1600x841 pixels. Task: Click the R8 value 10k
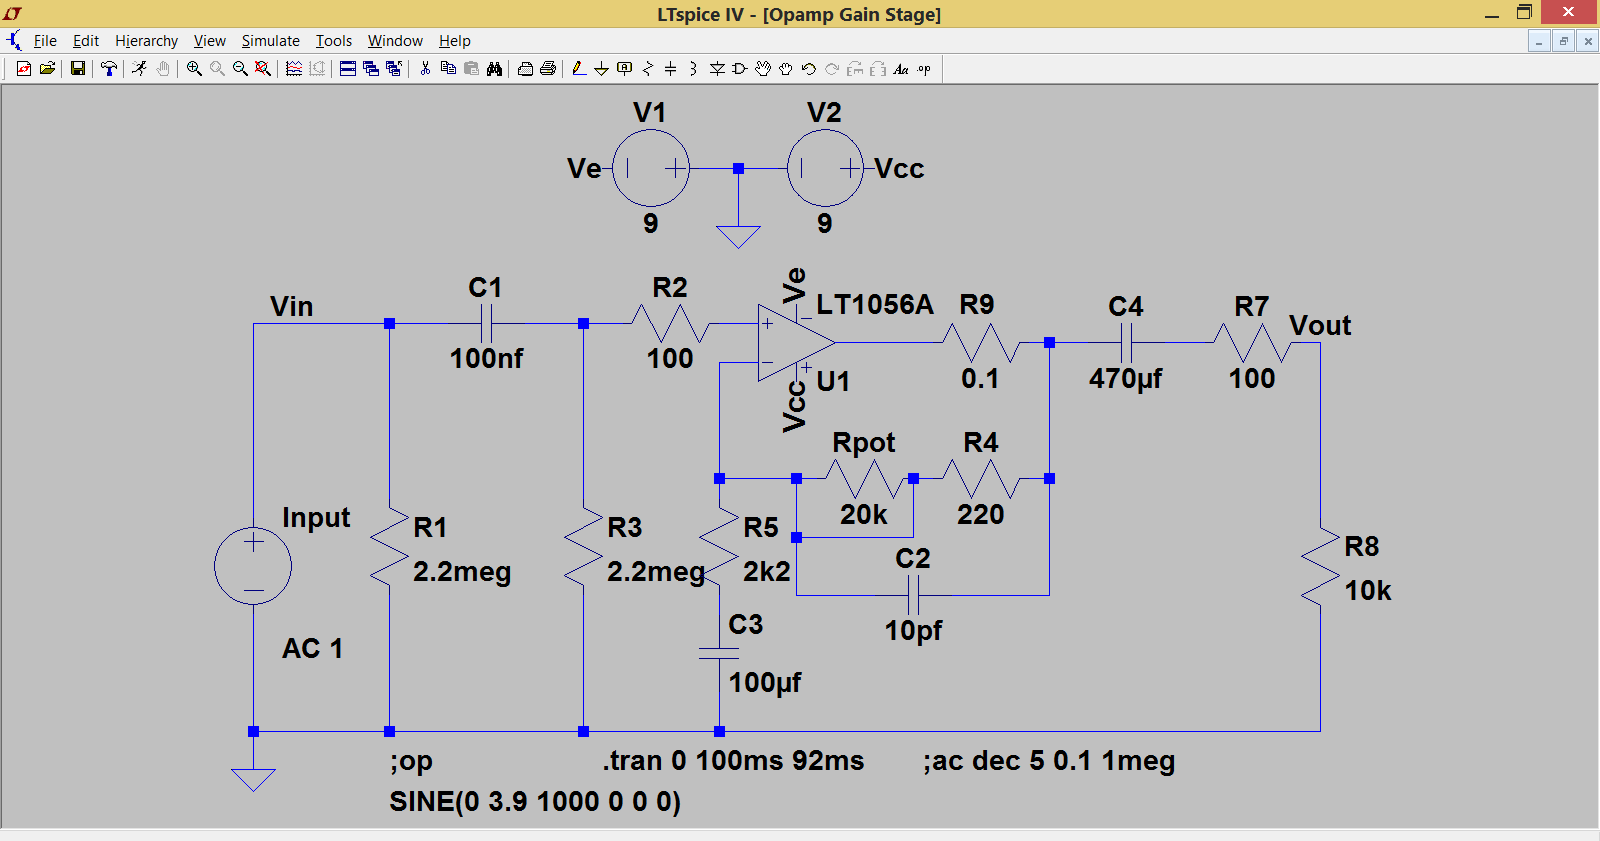[1368, 591]
